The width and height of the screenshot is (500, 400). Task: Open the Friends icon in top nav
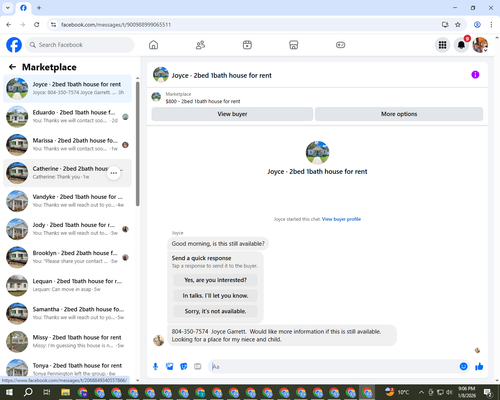[x=200, y=45]
